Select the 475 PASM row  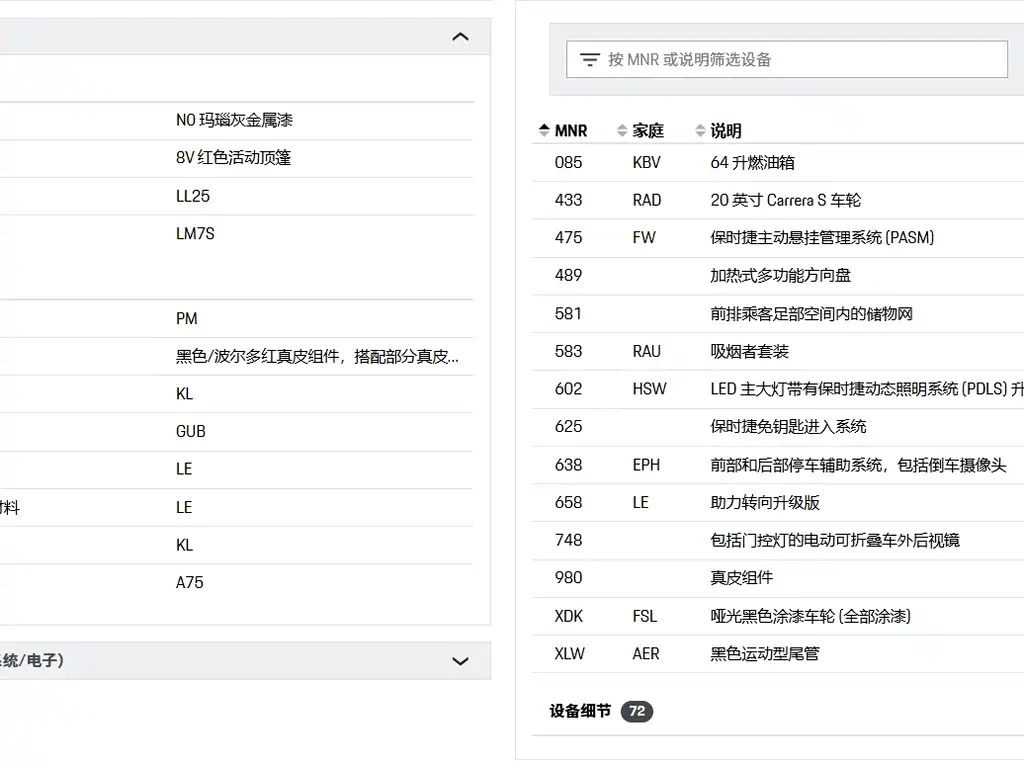tap(778, 238)
